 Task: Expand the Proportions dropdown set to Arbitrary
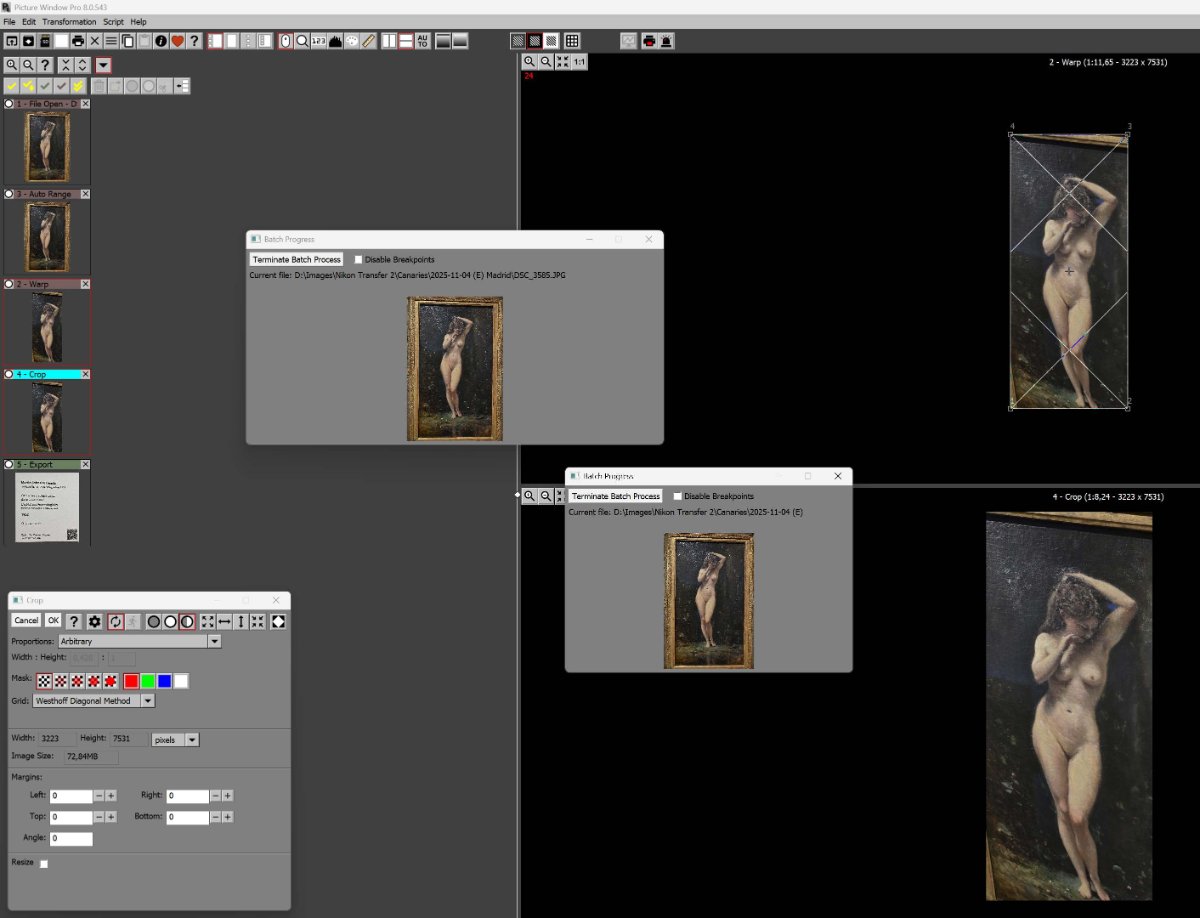(x=214, y=641)
